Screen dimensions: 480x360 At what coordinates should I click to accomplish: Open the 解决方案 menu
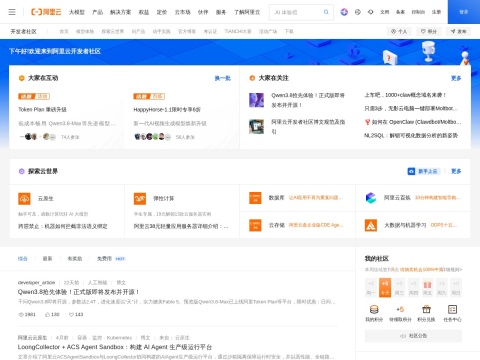pos(120,12)
